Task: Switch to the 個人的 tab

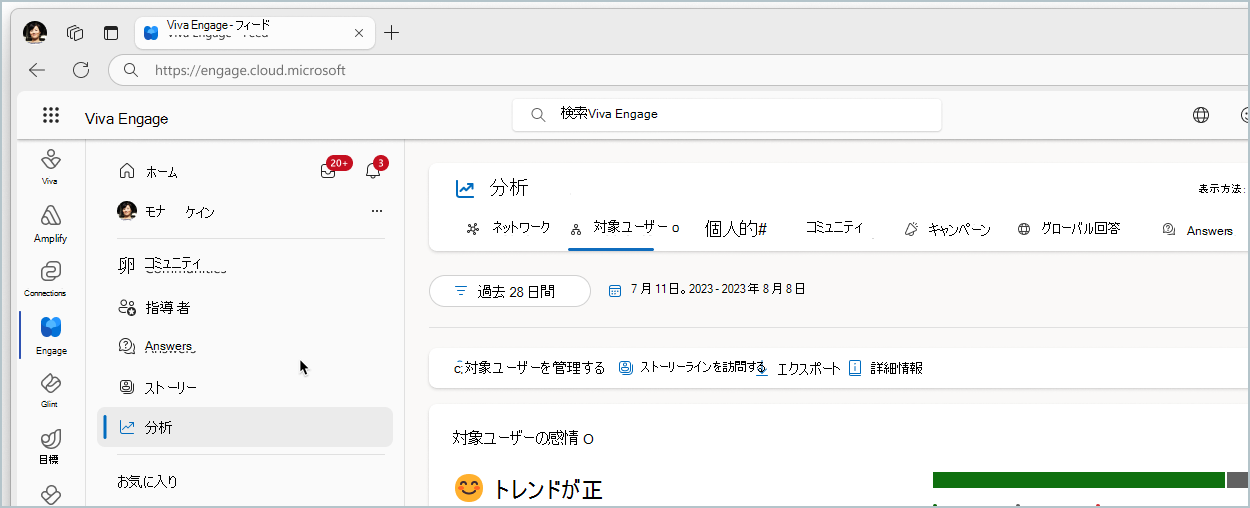Action: point(735,229)
